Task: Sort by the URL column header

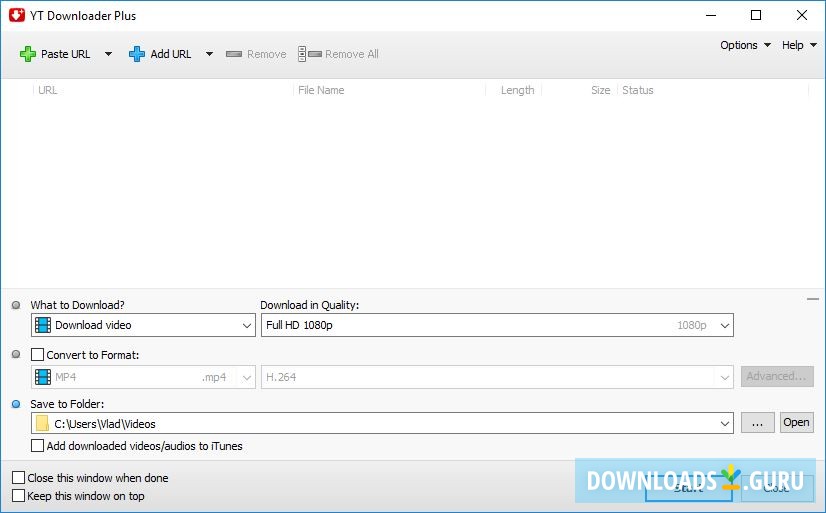Action: 47,90
